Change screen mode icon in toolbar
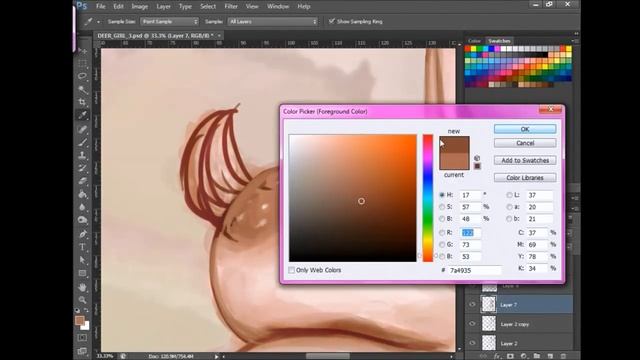Image resolution: width=640 pixels, height=360 pixels. [83, 351]
